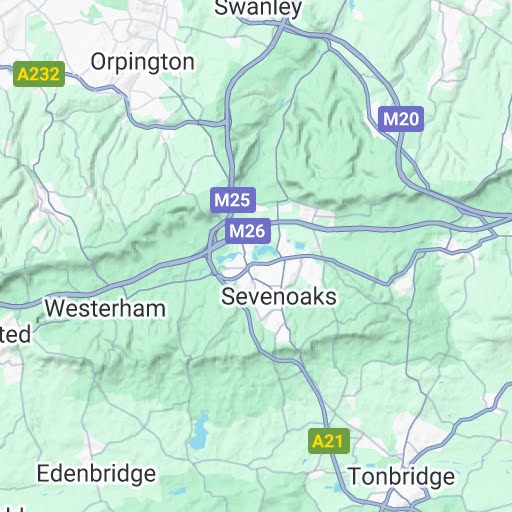The height and width of the screenshot is (512, 512).
Task: Click the M20 motorway shield
Action: click(401, 119)
